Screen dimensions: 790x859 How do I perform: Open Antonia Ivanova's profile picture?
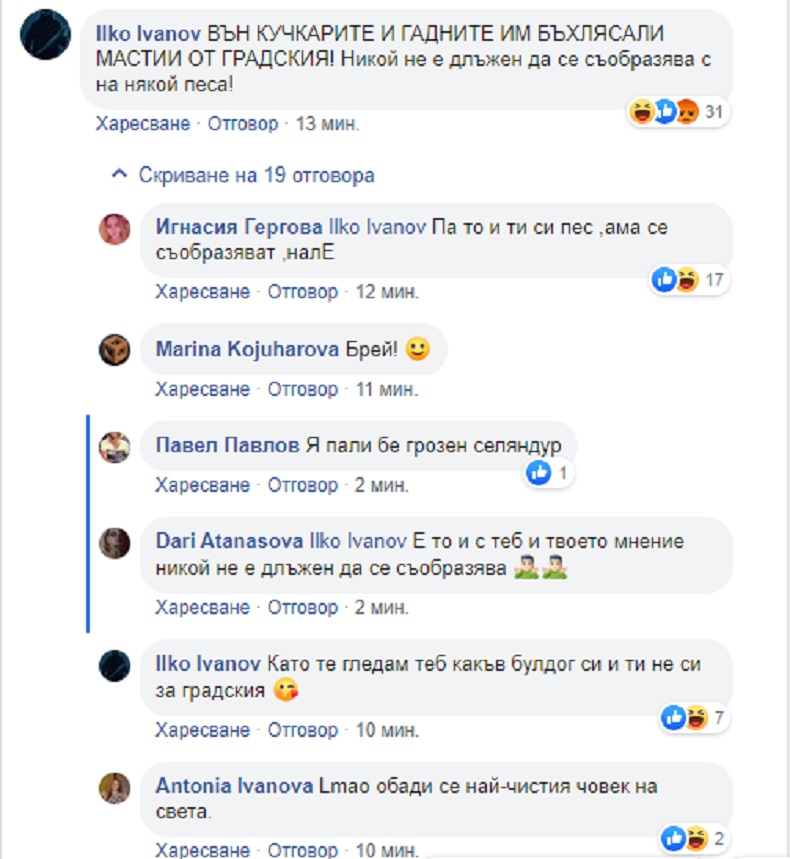pos(115,788)
